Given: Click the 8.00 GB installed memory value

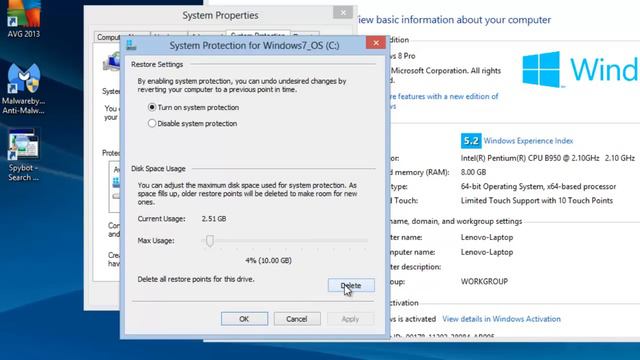Looking at the screenshot, I should (x=473, y=172).
